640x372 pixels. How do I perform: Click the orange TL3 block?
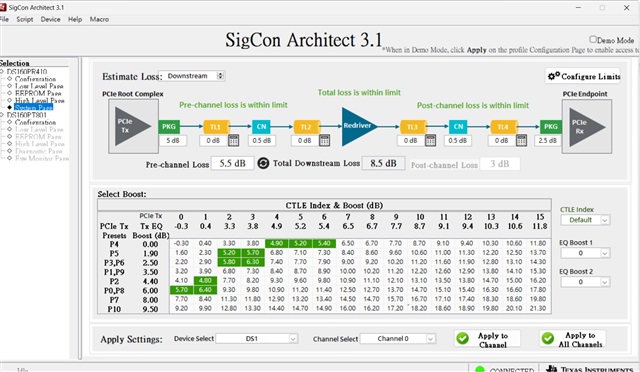pyautogui.click(x=413, y=127)
